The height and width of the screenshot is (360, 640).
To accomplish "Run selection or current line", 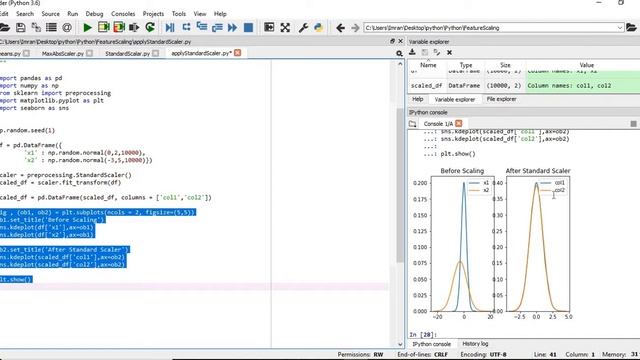I will tap(134, 28).
